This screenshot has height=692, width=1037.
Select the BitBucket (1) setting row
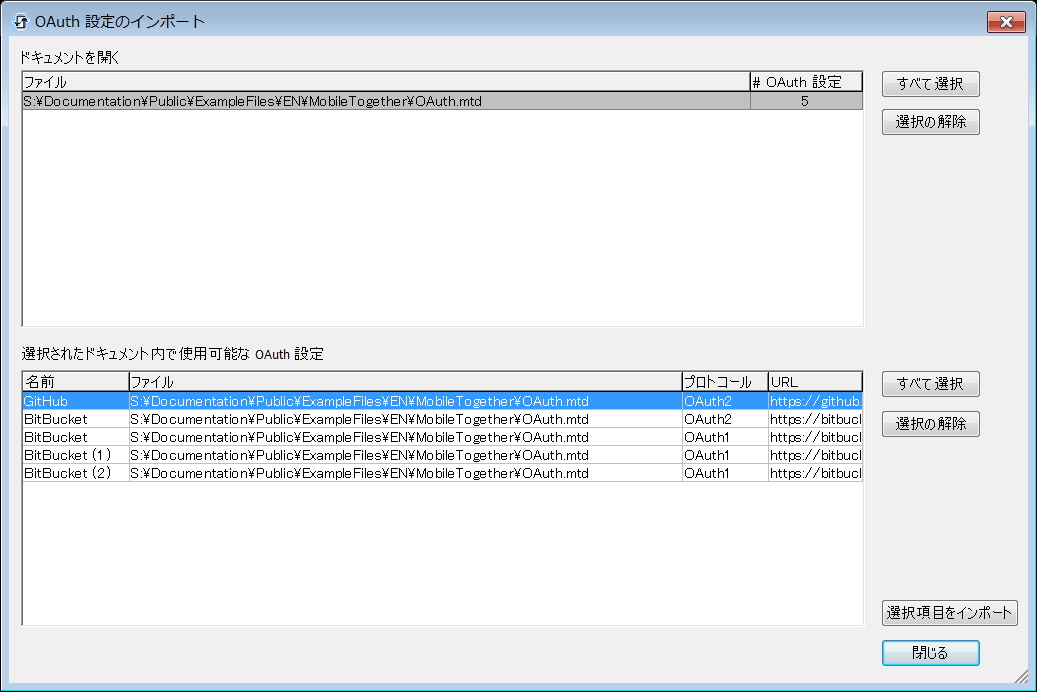(x=442, y=455)
